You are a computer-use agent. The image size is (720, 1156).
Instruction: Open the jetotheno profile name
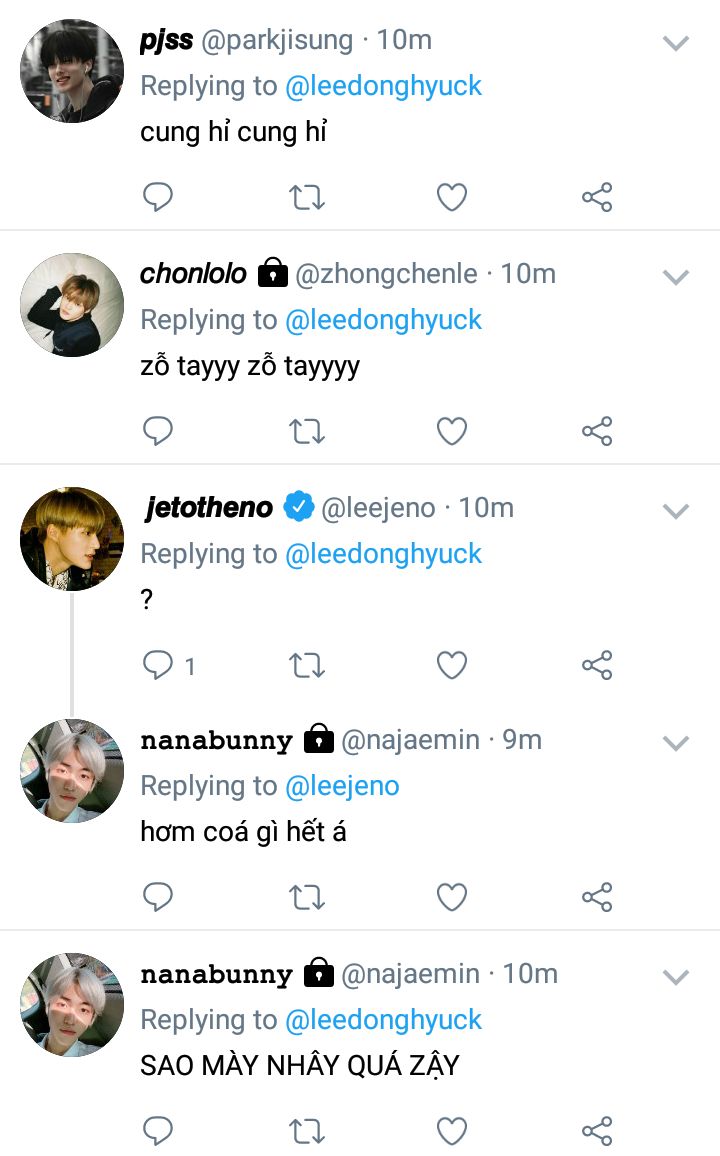click(x=209, y=507)
